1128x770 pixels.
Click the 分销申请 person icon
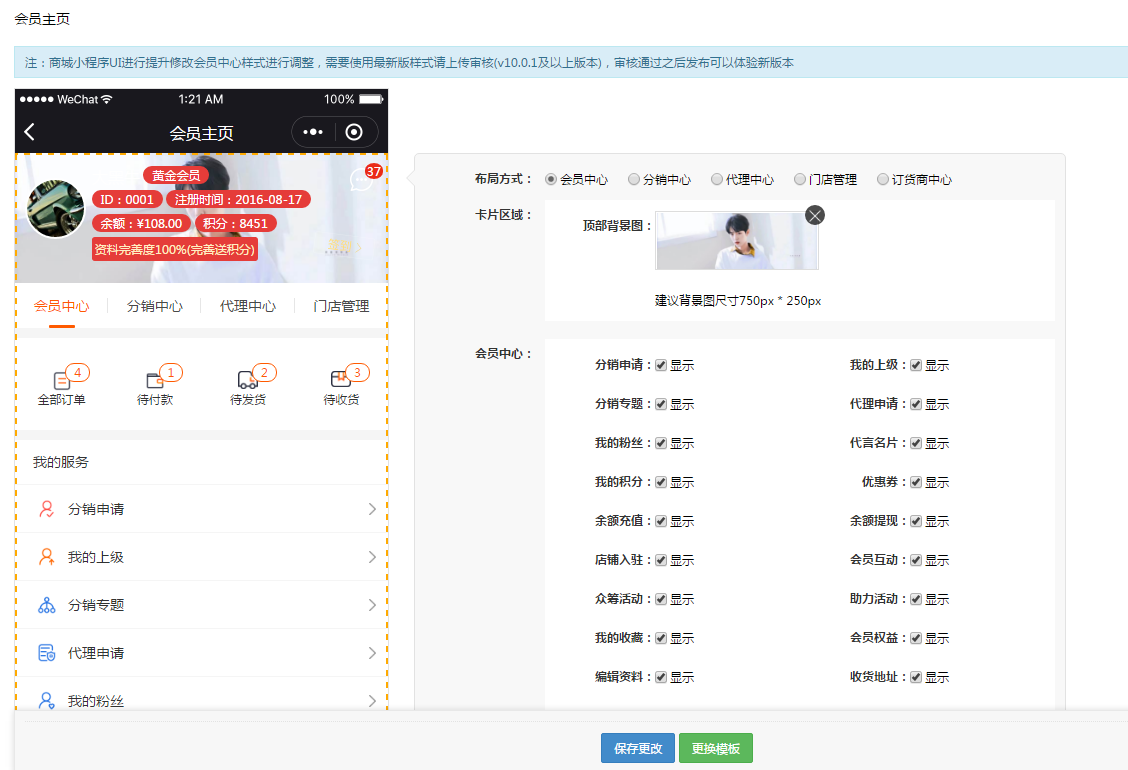47,509
